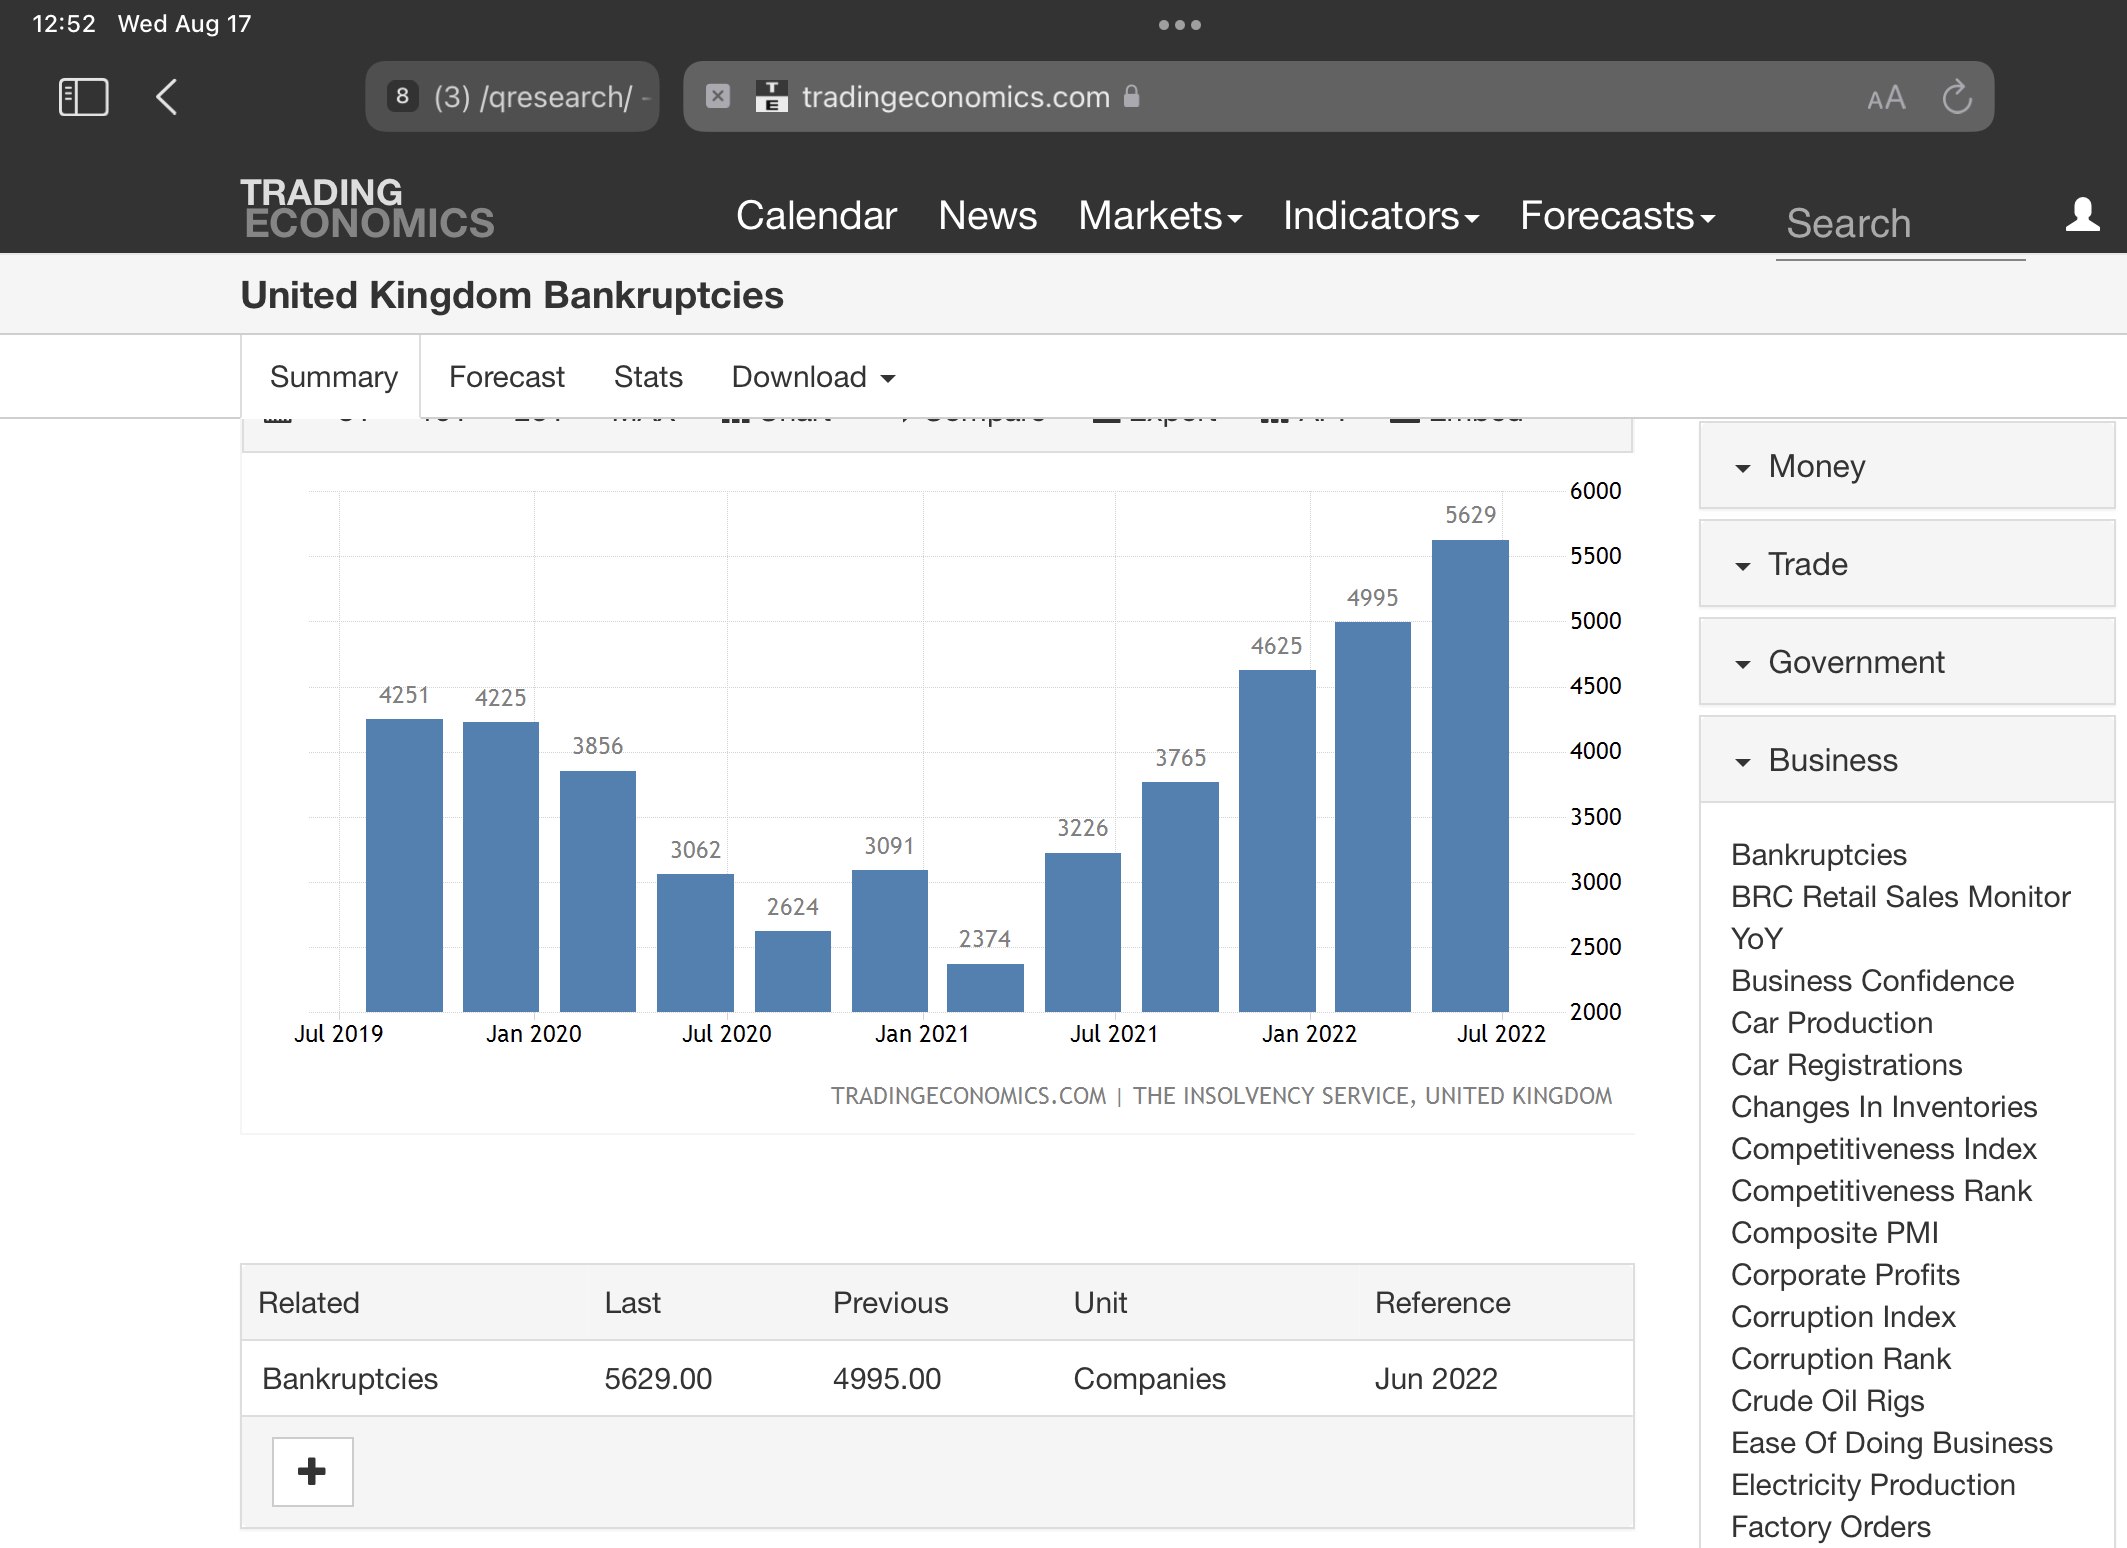The height and width of the screenshot is (1548, 2127).
Task: Open the Electricity Production link
Action: pos(1872,1485)
